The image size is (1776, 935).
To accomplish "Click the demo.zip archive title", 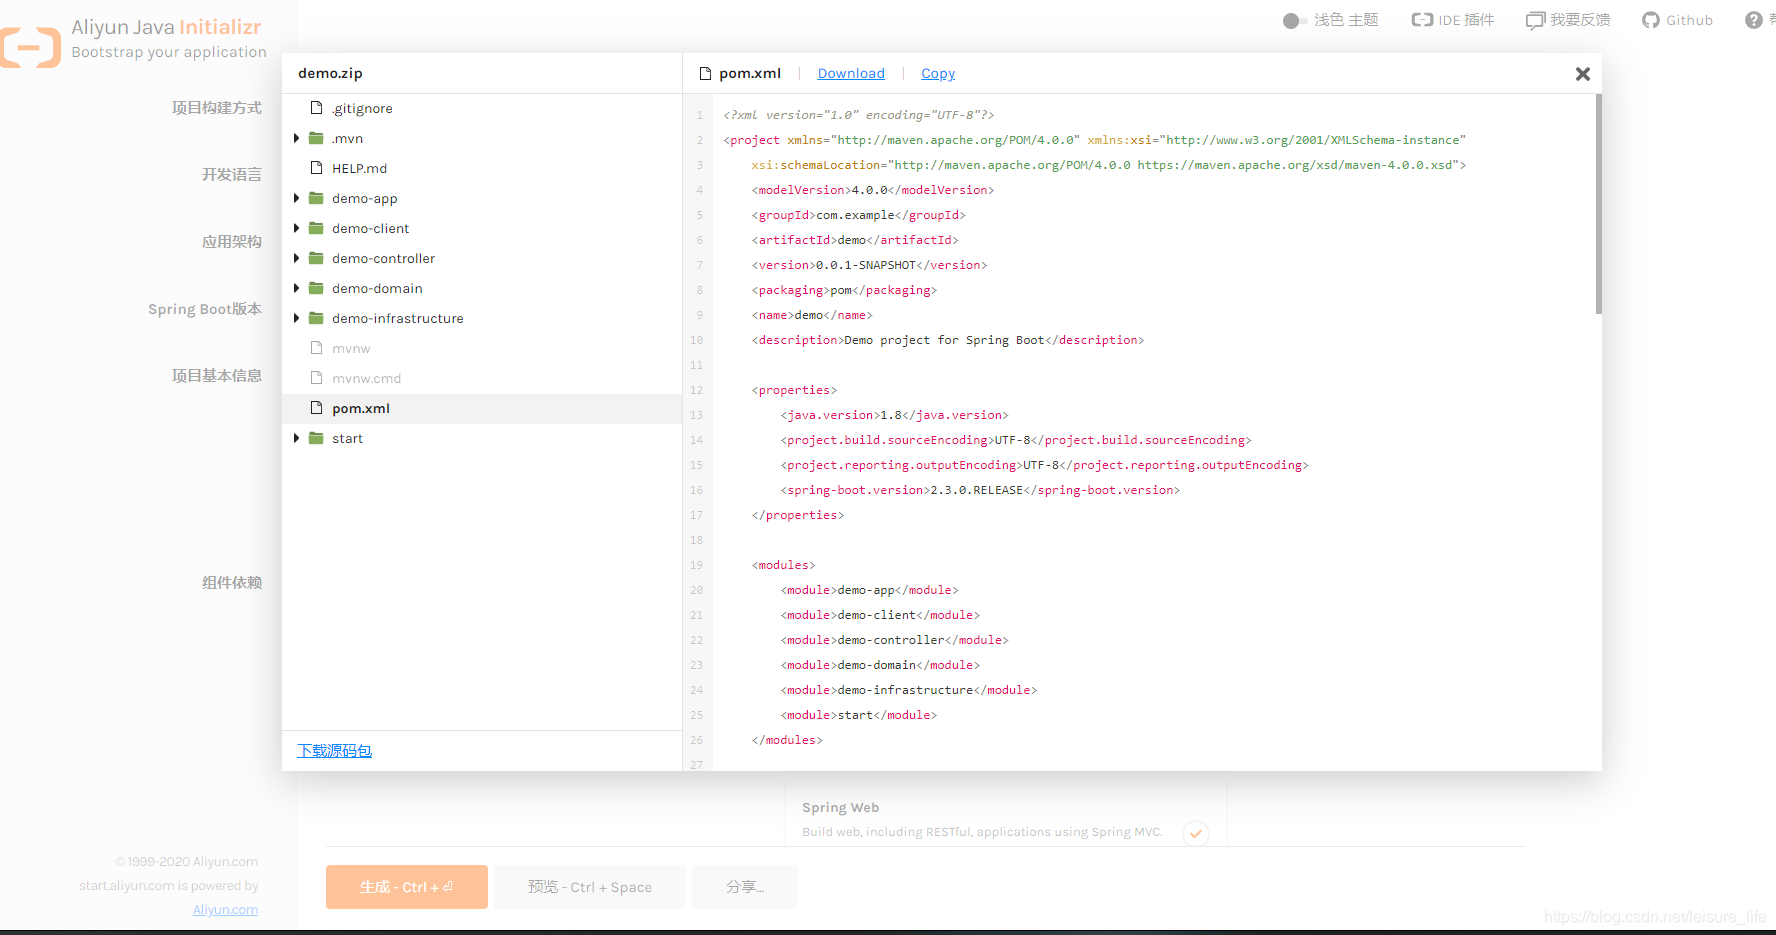I will click(330, 74).
